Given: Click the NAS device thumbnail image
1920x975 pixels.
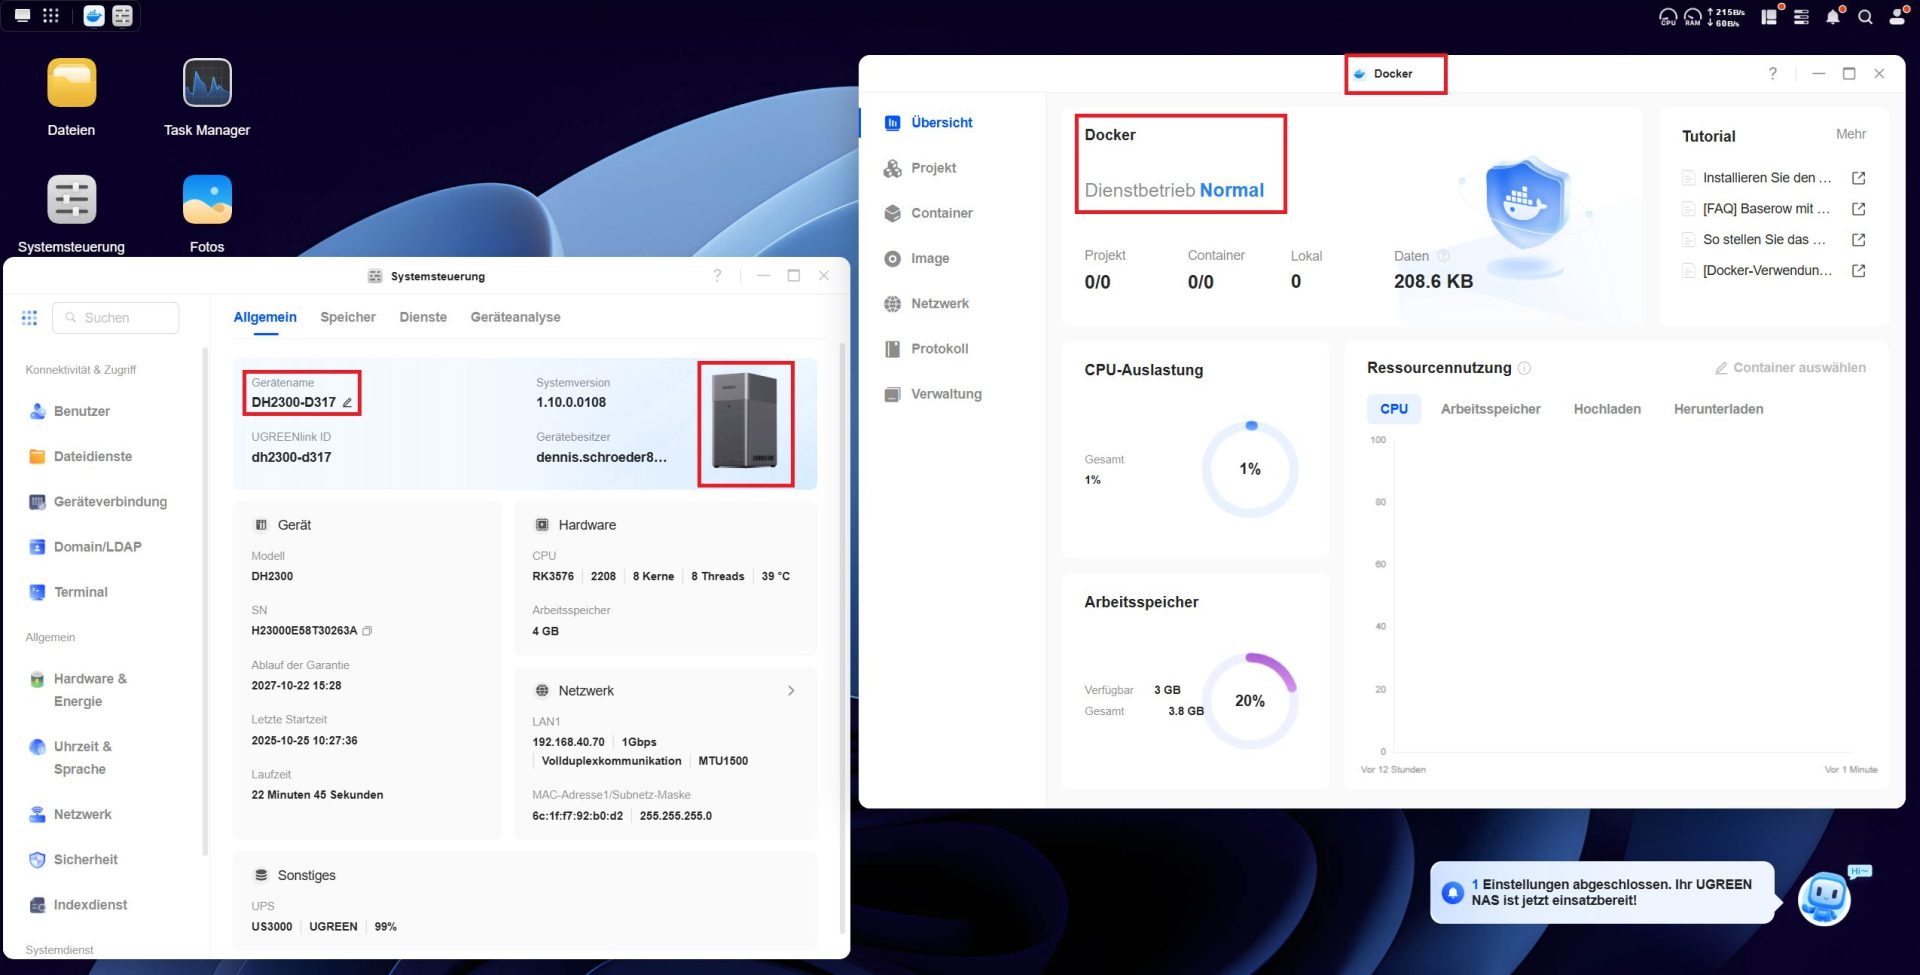Looking at the screenshot, I should [x=745, y=424].
